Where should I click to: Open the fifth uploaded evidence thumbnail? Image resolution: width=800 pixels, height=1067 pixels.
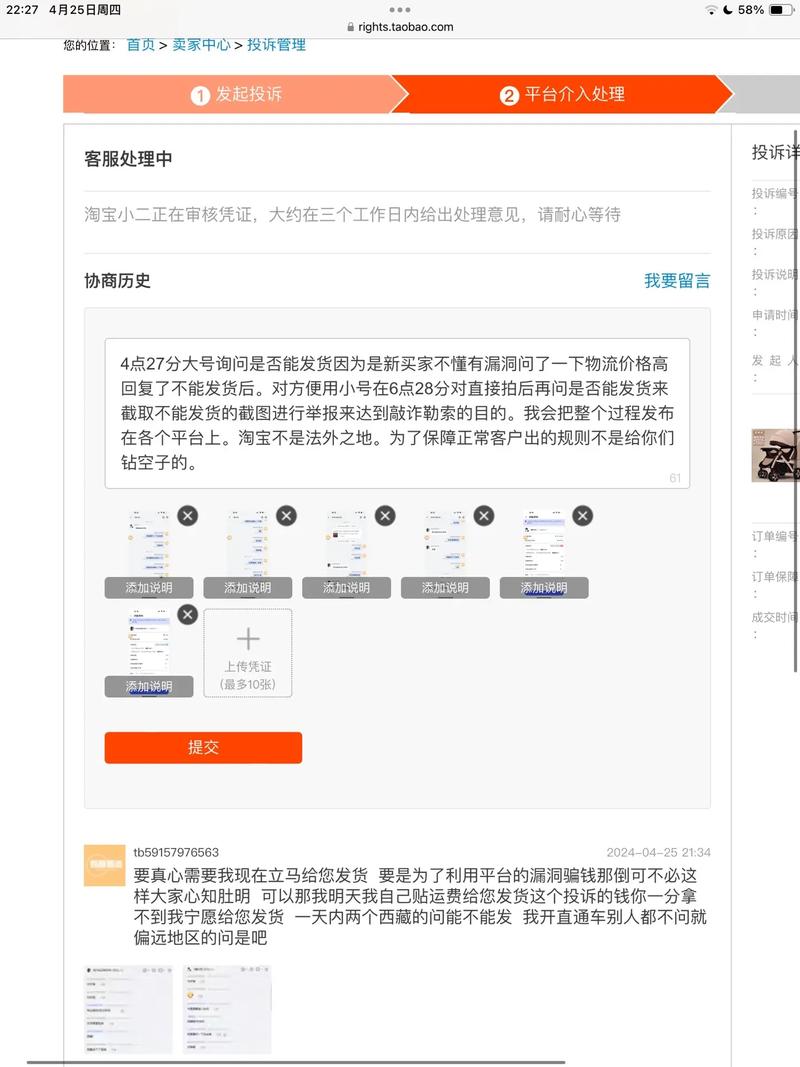[544, 543]
